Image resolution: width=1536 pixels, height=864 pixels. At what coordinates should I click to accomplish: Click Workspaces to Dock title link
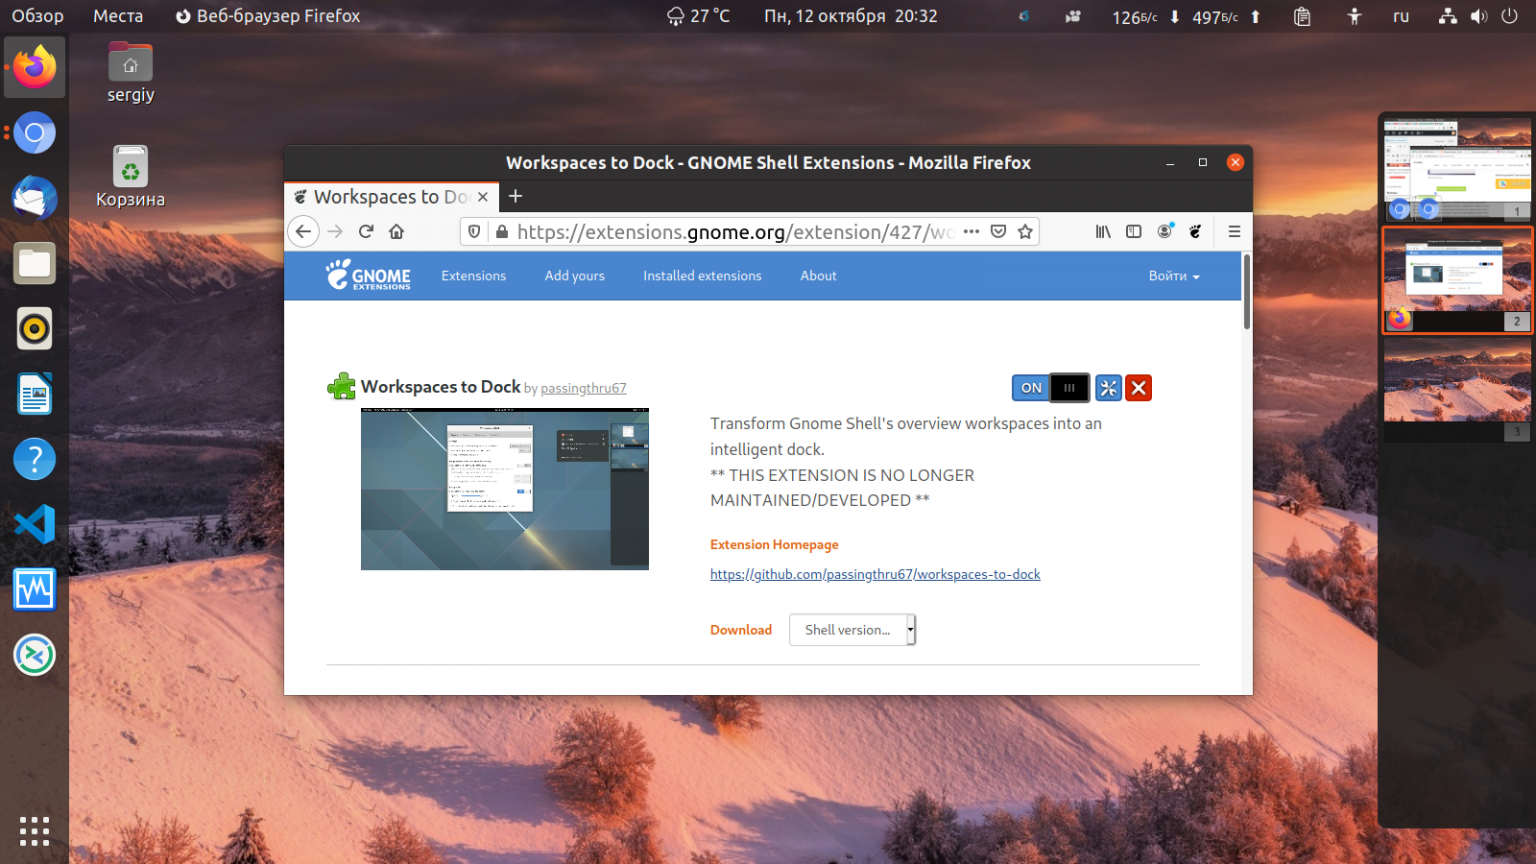tap(440, 387)
